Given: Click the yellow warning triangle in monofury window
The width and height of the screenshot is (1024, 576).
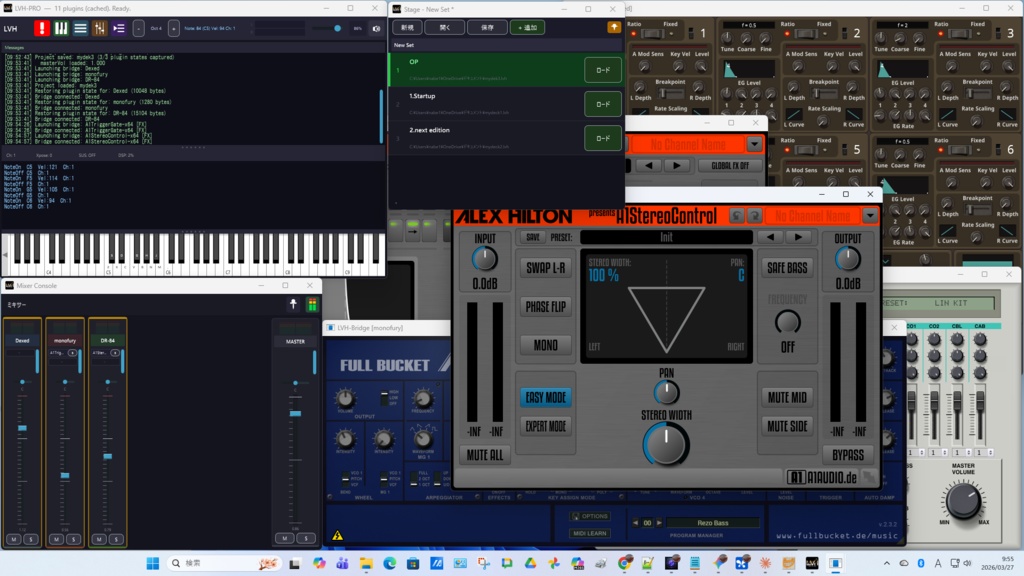Looking at the screenshot, I should 338,536.
